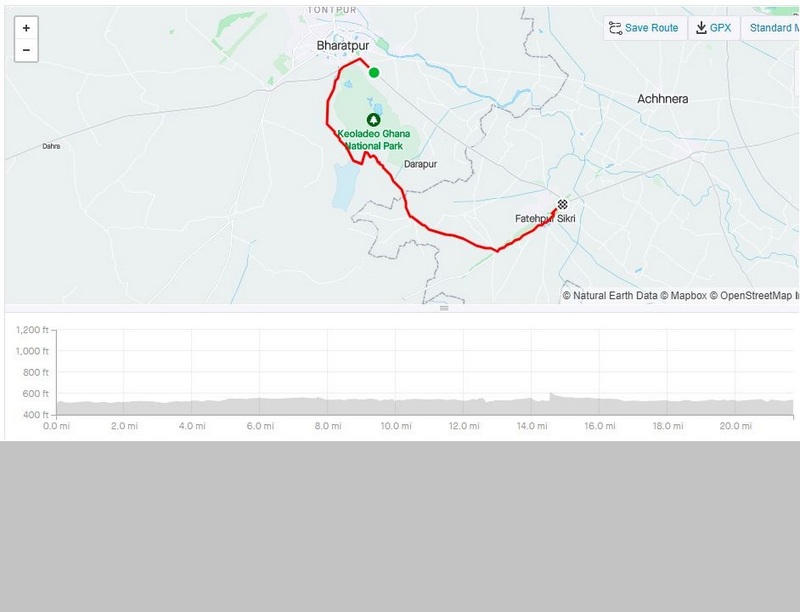Click the Fatehpur Sikri label on map

pyautogui.click(x=545, y=218)
